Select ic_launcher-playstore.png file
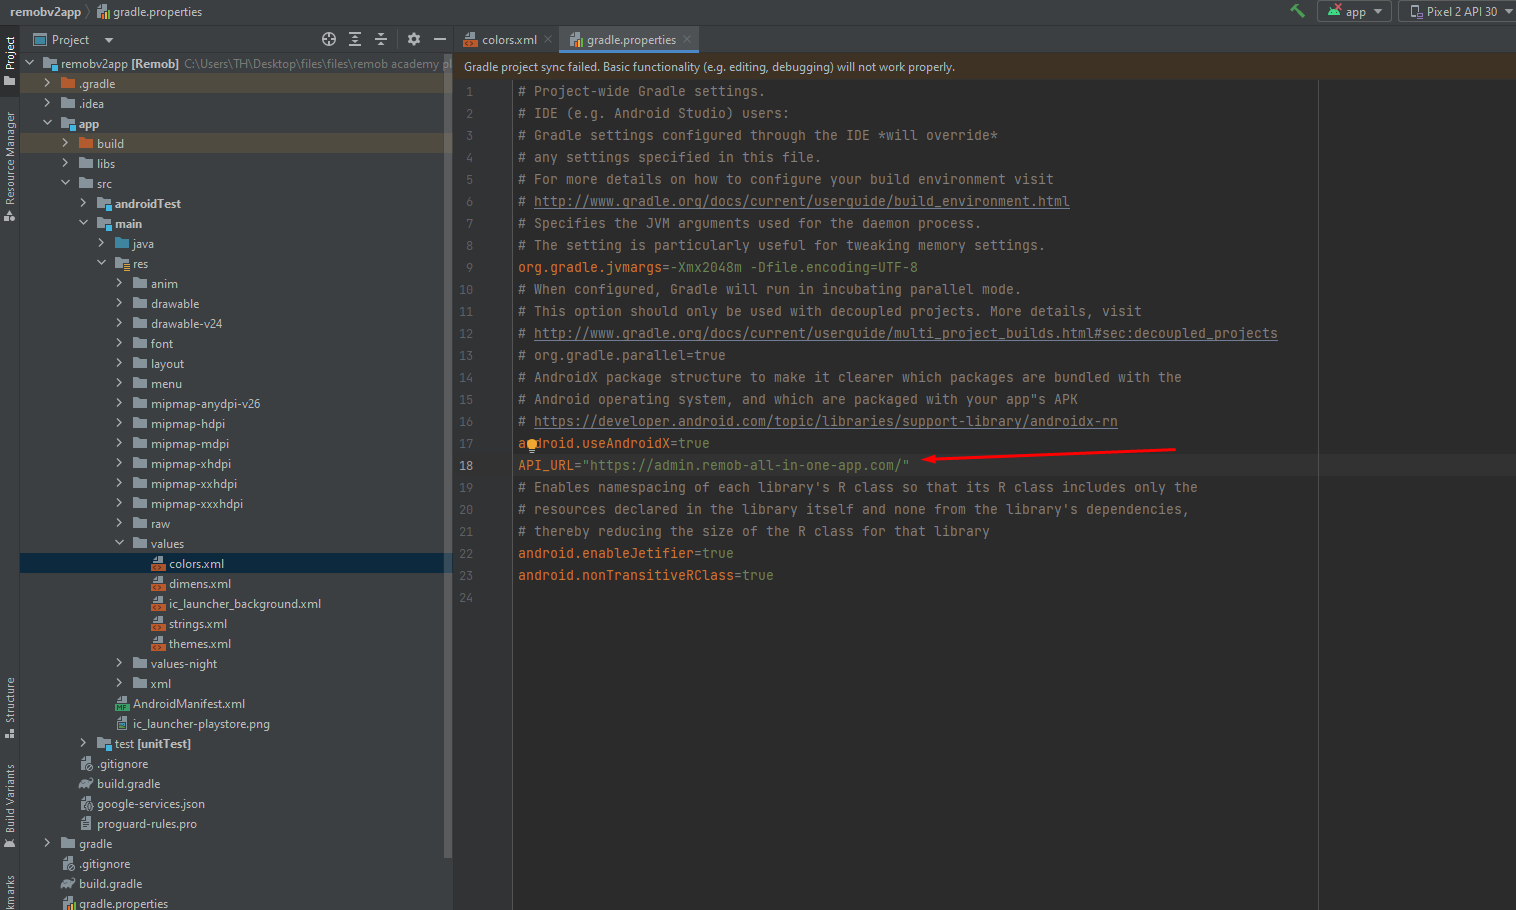The height and width of the screenshot is (910, 1516). click(x=201, y=724)
